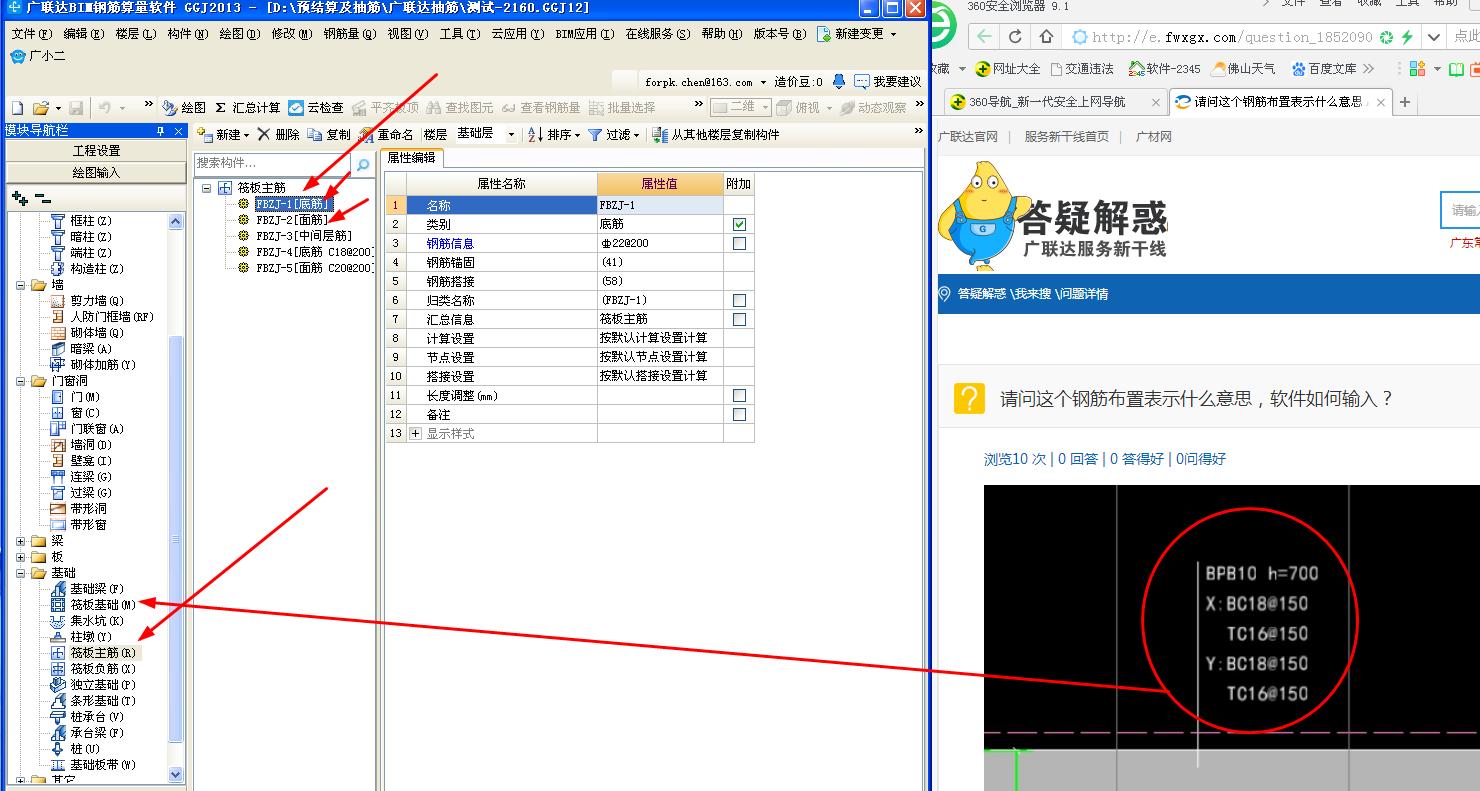Click the expand-all plus icon in navigation

coord(19,199)
